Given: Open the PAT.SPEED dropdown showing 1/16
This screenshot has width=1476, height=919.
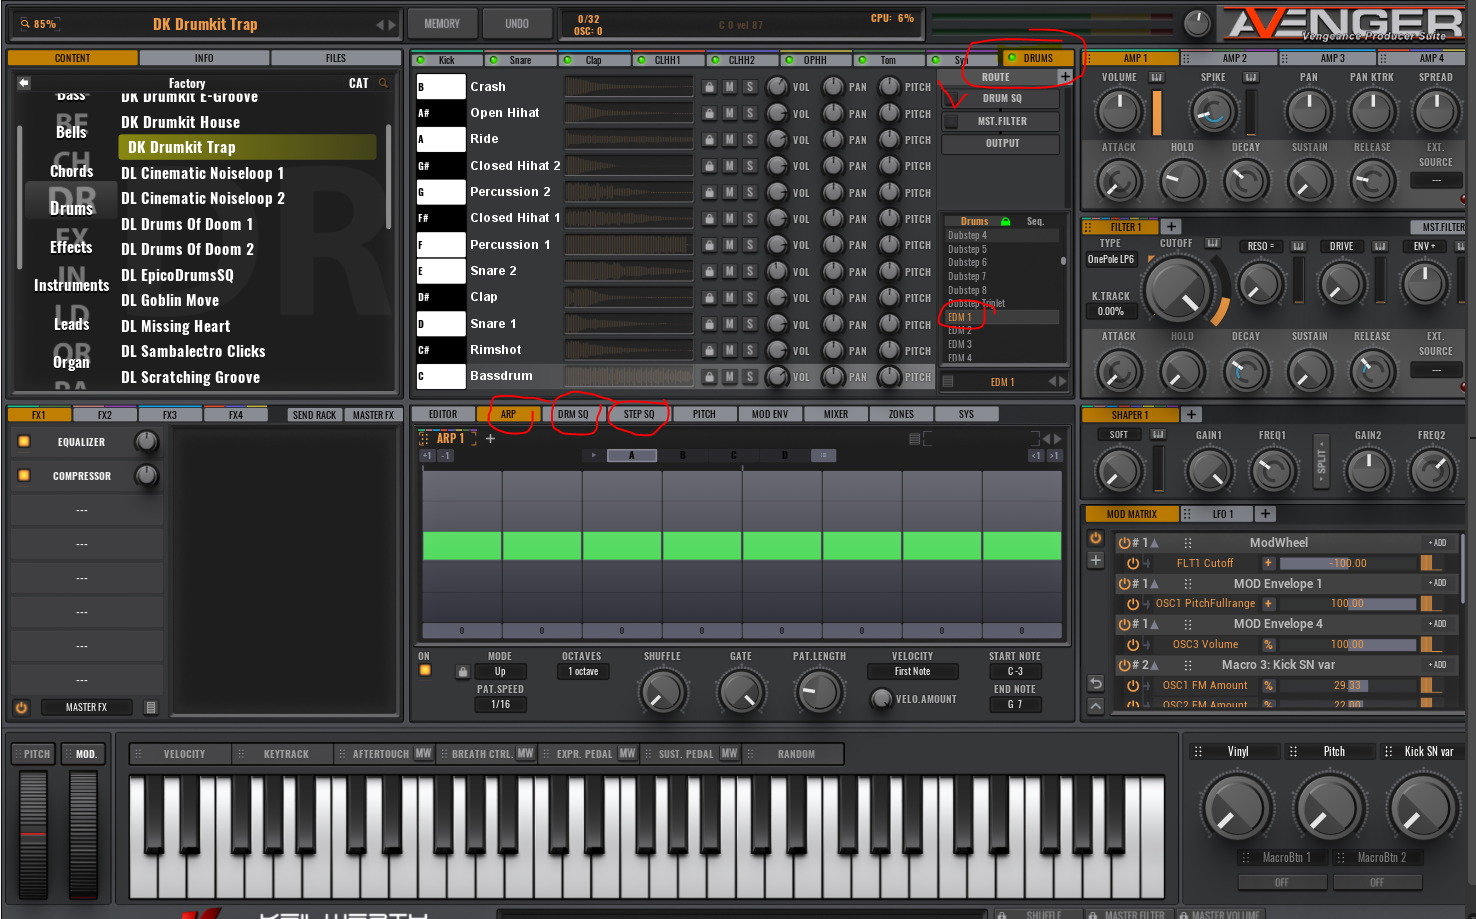Looking at the screenshot, I should coord(500,705).
